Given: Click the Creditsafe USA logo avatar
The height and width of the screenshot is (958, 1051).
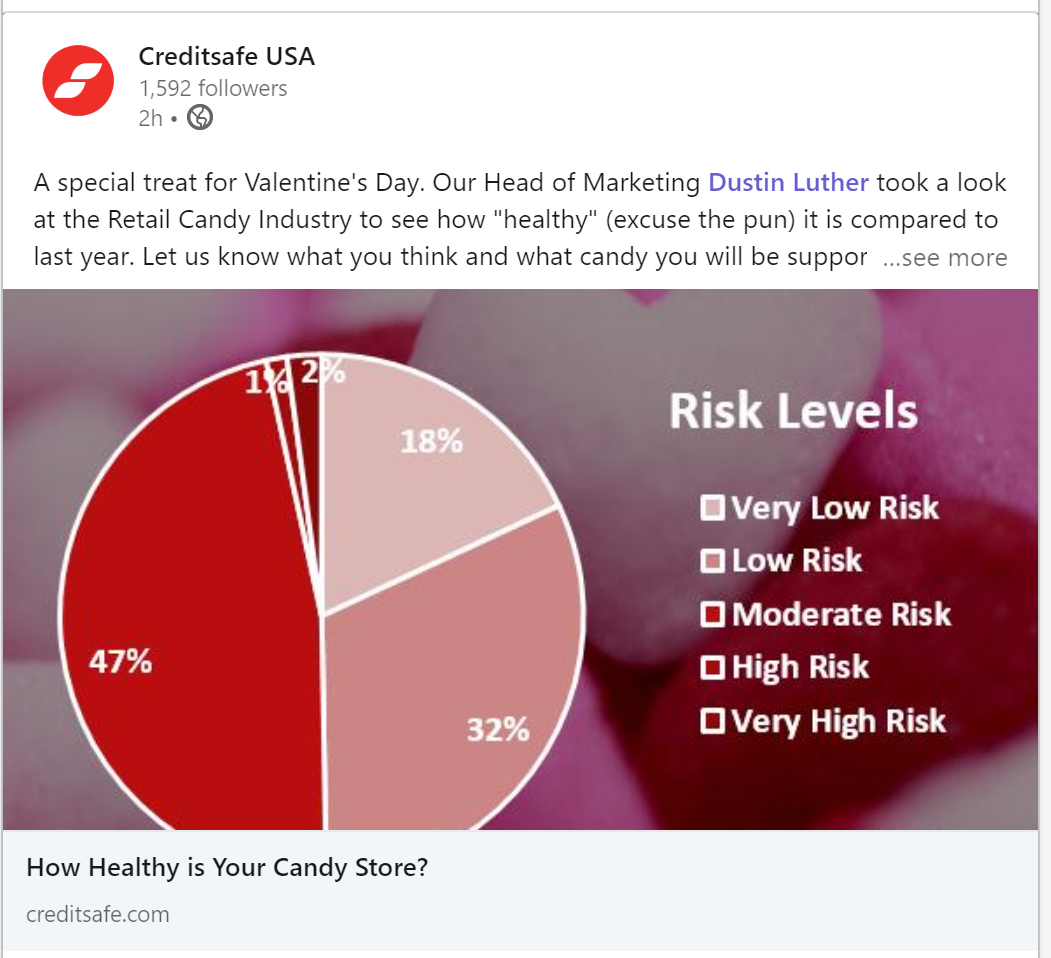Looking at the screenshot, I should coord(78,80).
